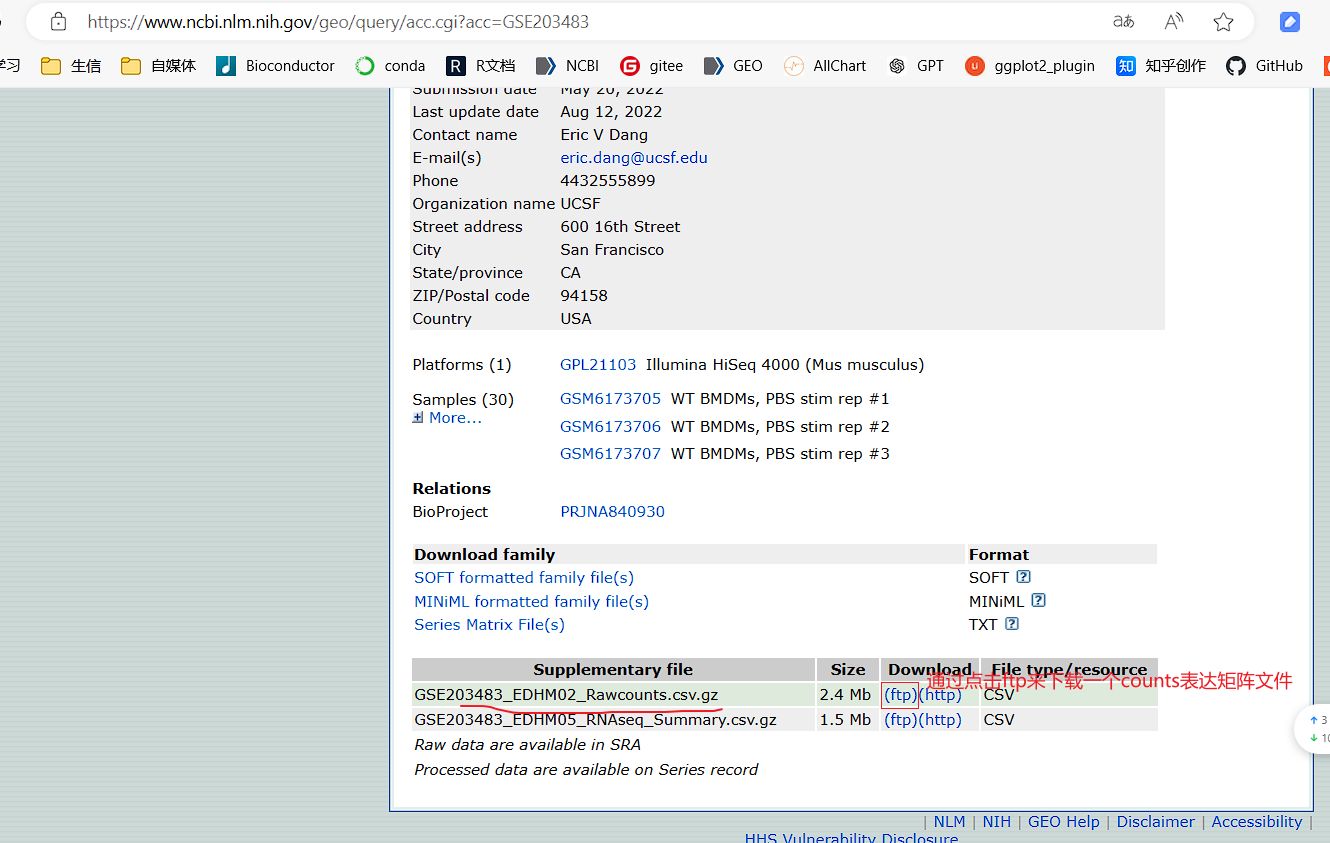Open the read aloud icon
Image resolution: width=1330 pixels, height=843 pixels.
pos(1174,21)
